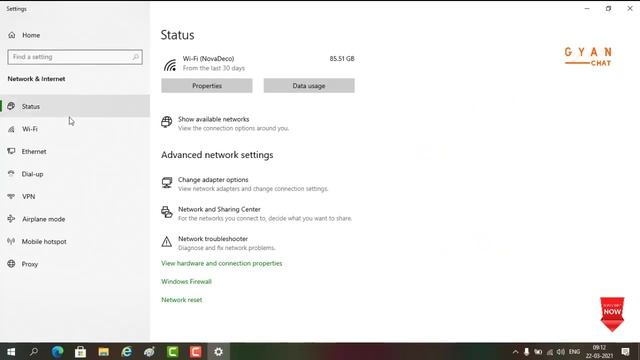Click the monitor icon for Change adapter options

click(167, 182)
